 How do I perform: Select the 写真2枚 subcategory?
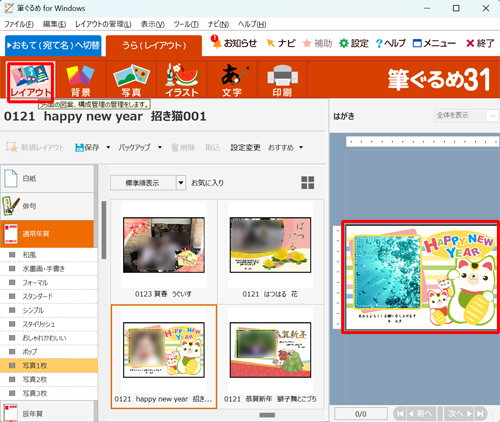point(49,379)
